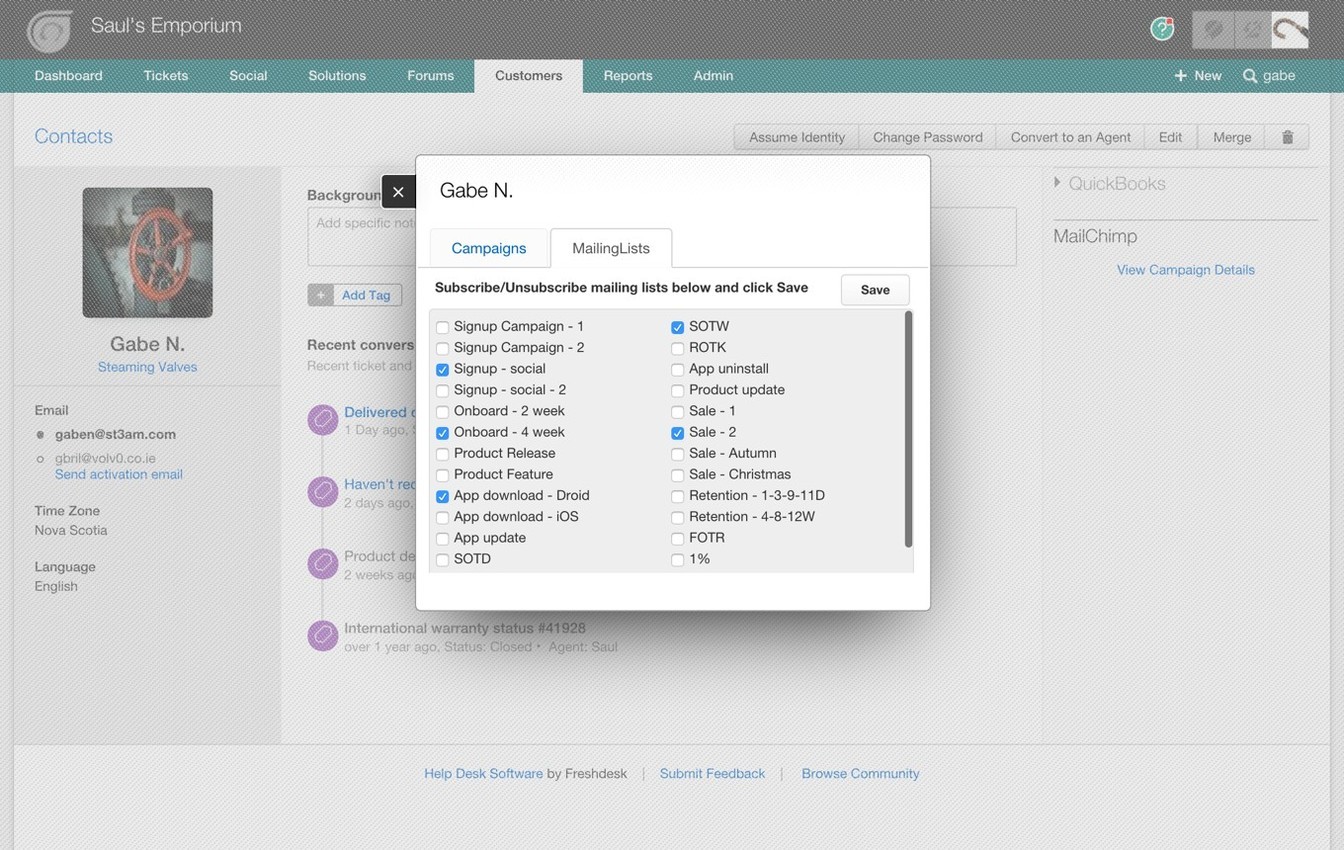The image size is (1344, 850).
Task: Click the search magnifier icon
Action: tap(1250, 76)
